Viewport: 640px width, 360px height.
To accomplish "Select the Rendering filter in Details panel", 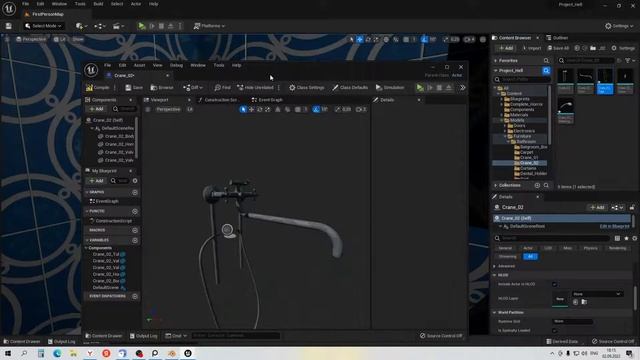I will pyautogui.click(x=617, y=248).
